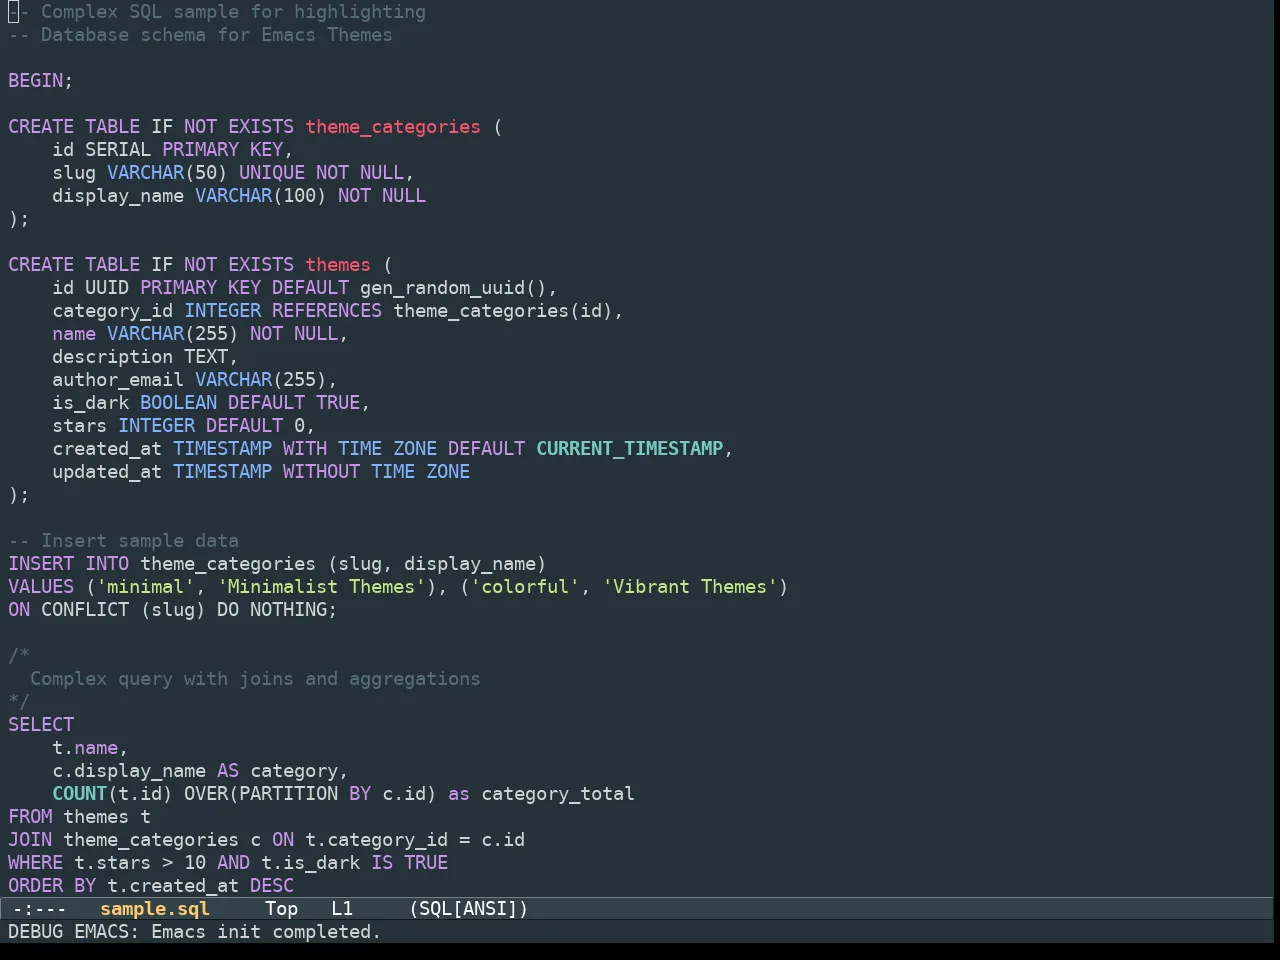The image size is (1280, 960).
Task: Click the -:--- buffer status in mode line
Action: pos(40,908)
